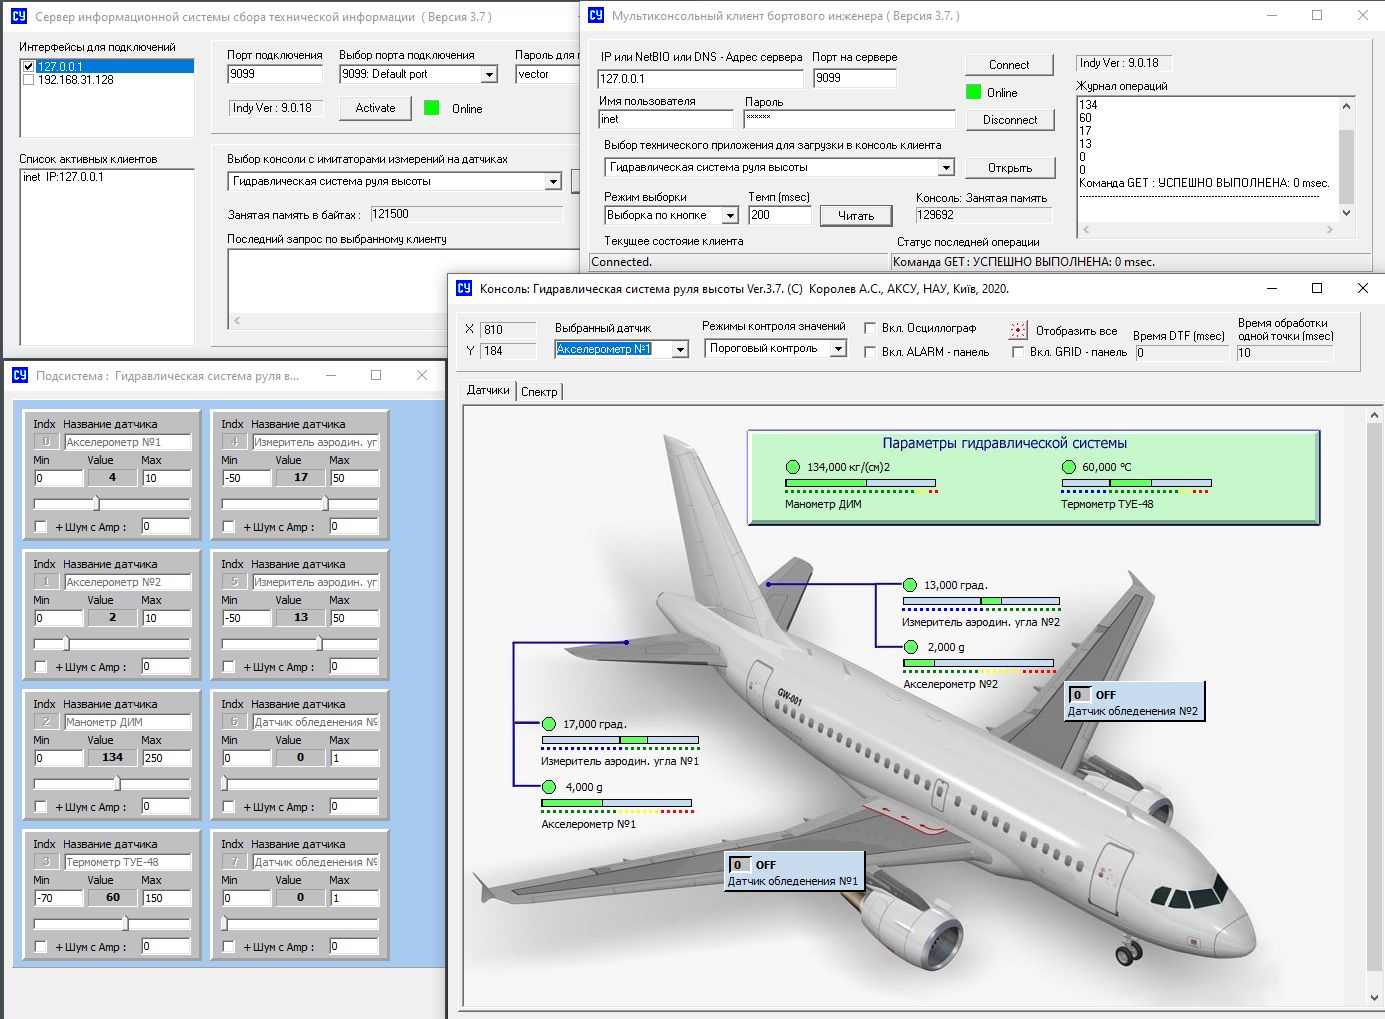The width and height of the screenshot is (1385, 1019).
Task: Click the Читать button
Action: click(x=855, y=216)
